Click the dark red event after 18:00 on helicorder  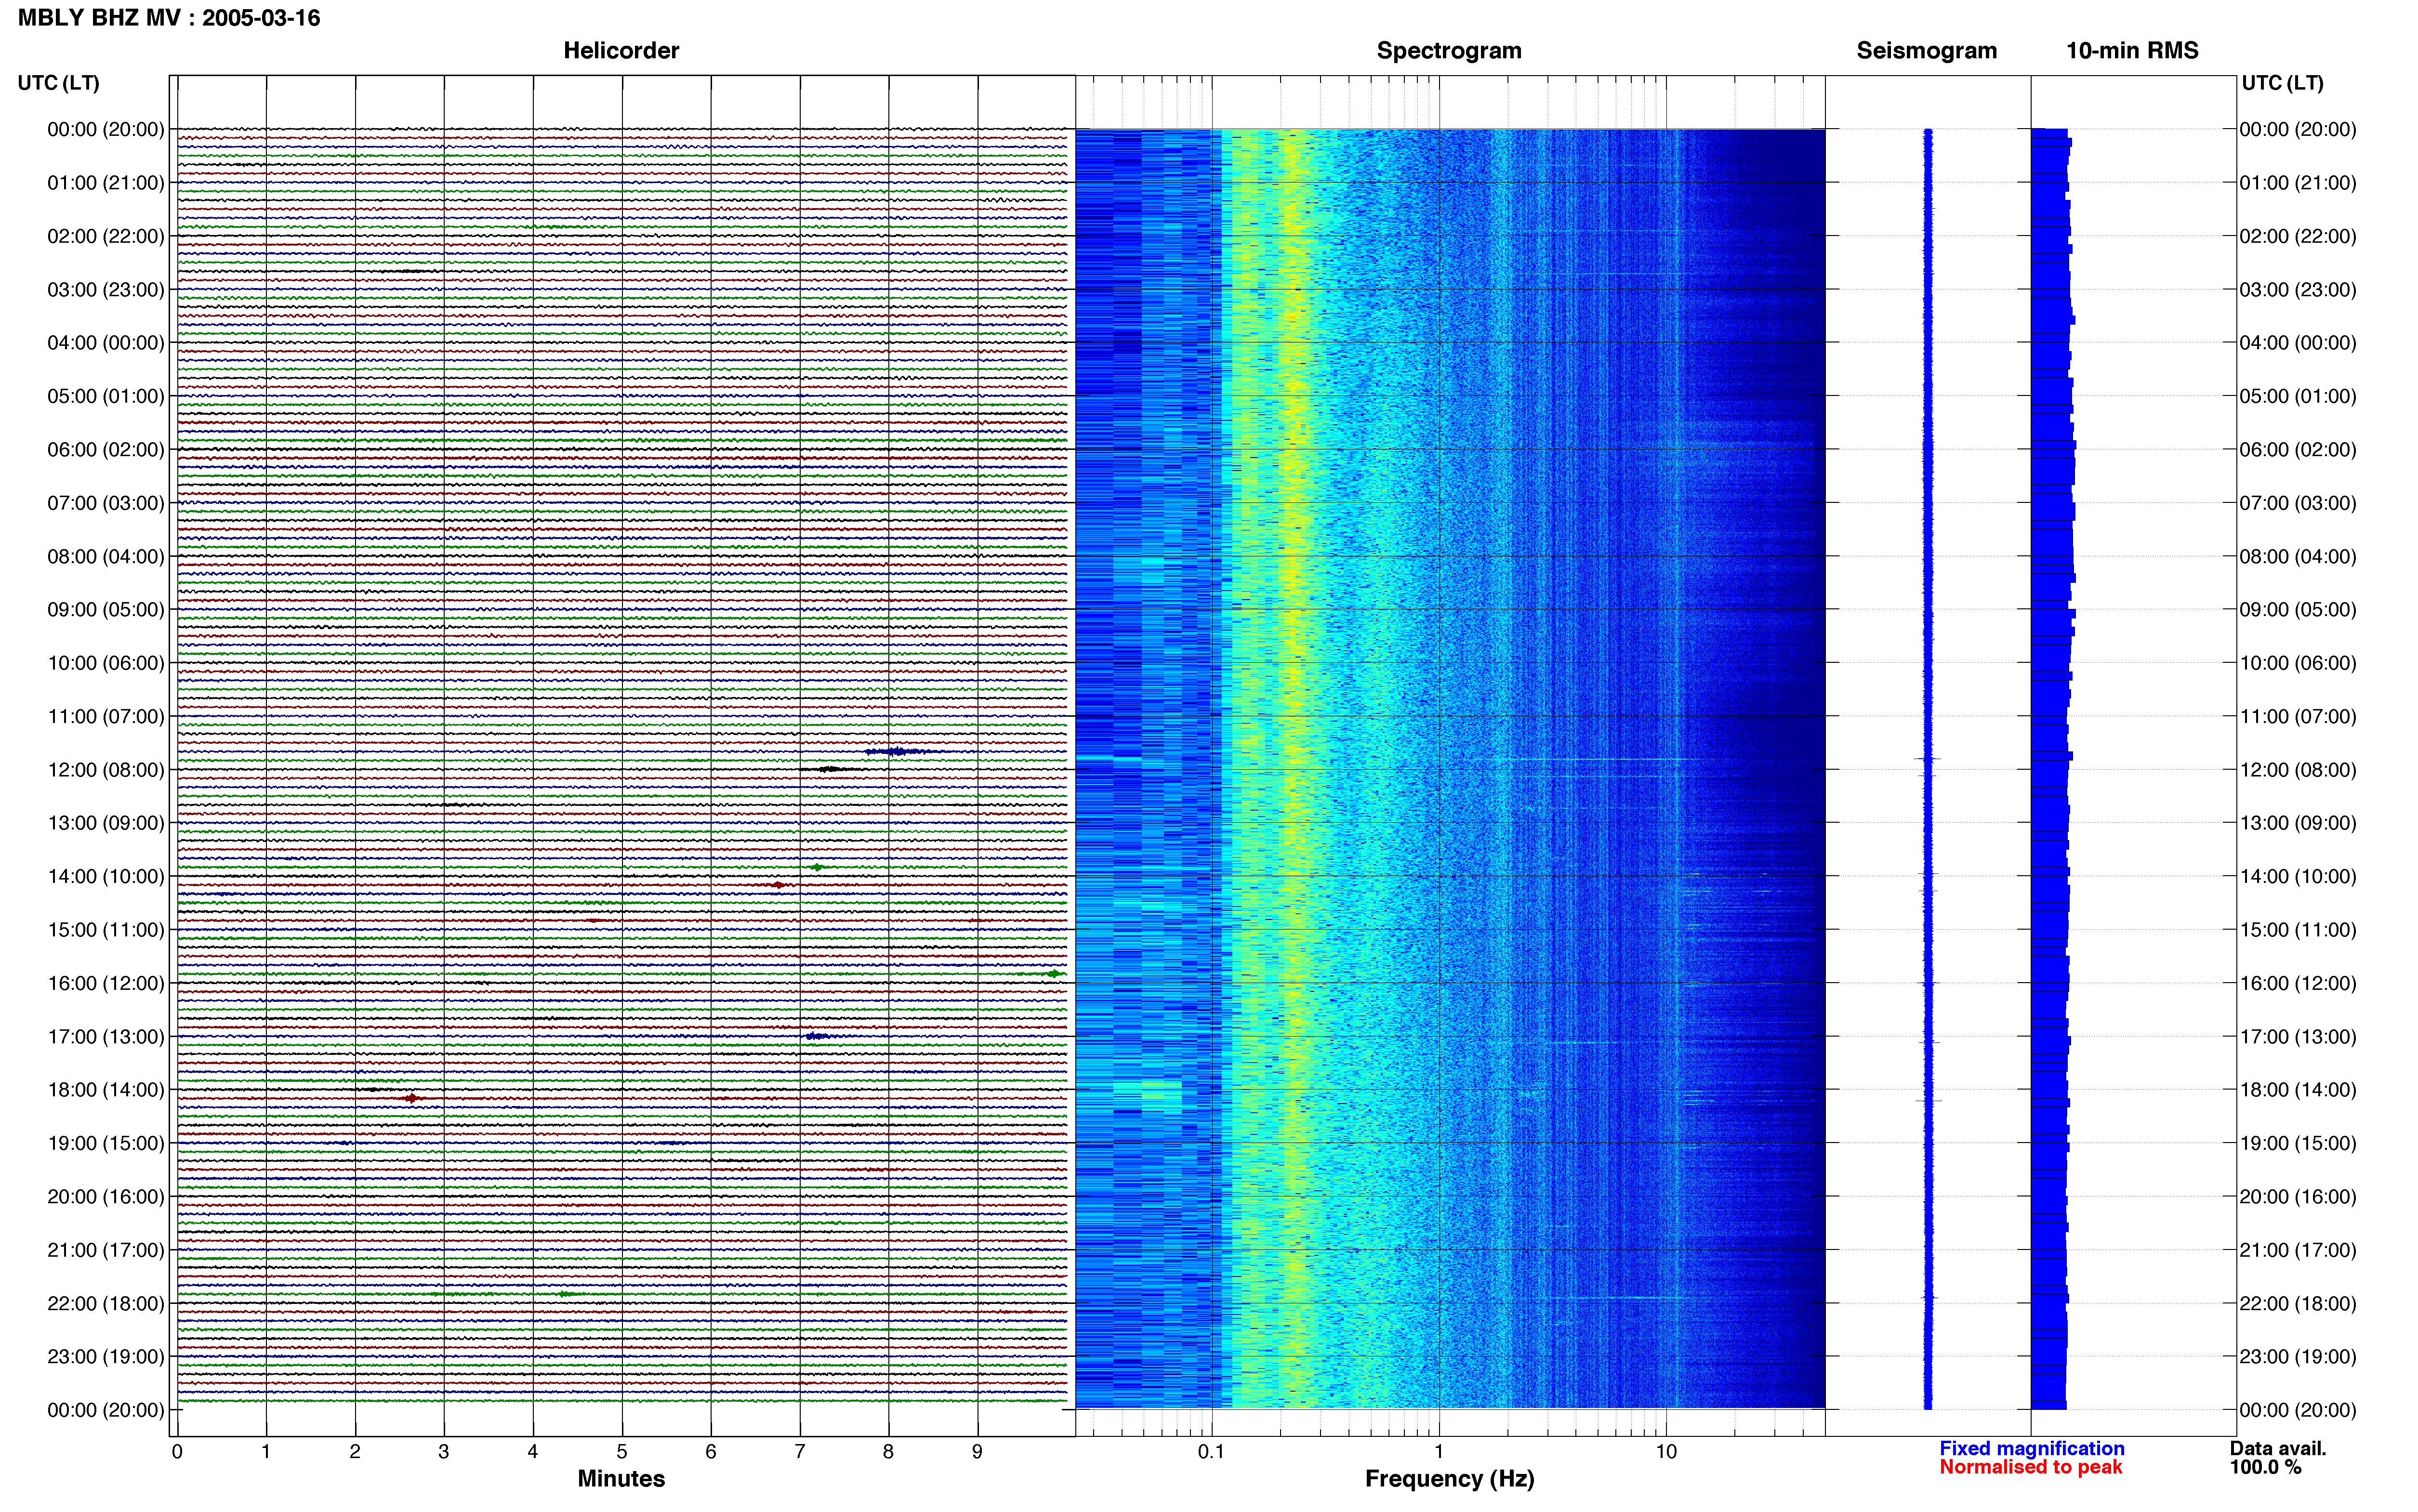[411, 1098]
